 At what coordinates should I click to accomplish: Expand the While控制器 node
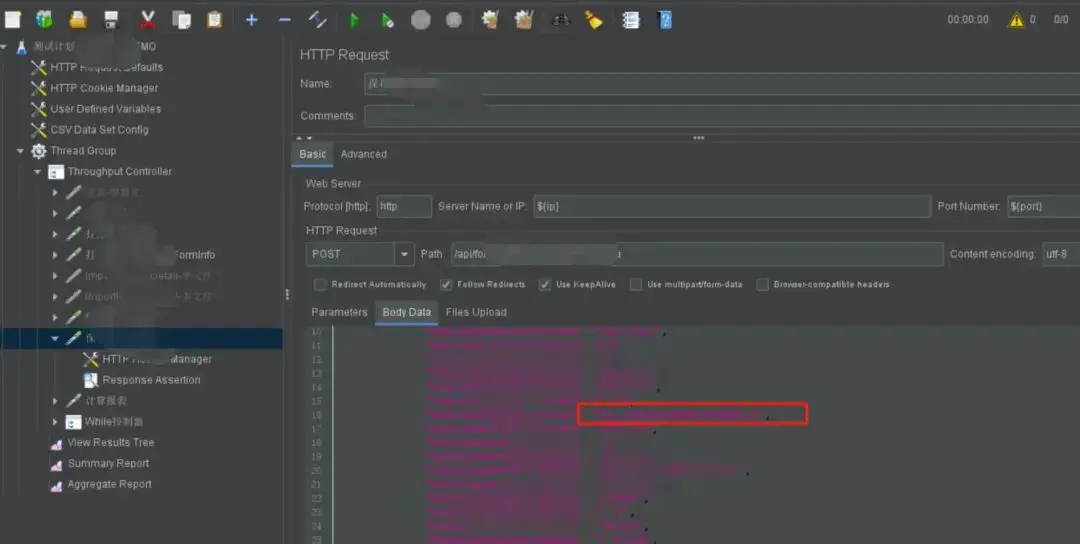pos(55,421)
